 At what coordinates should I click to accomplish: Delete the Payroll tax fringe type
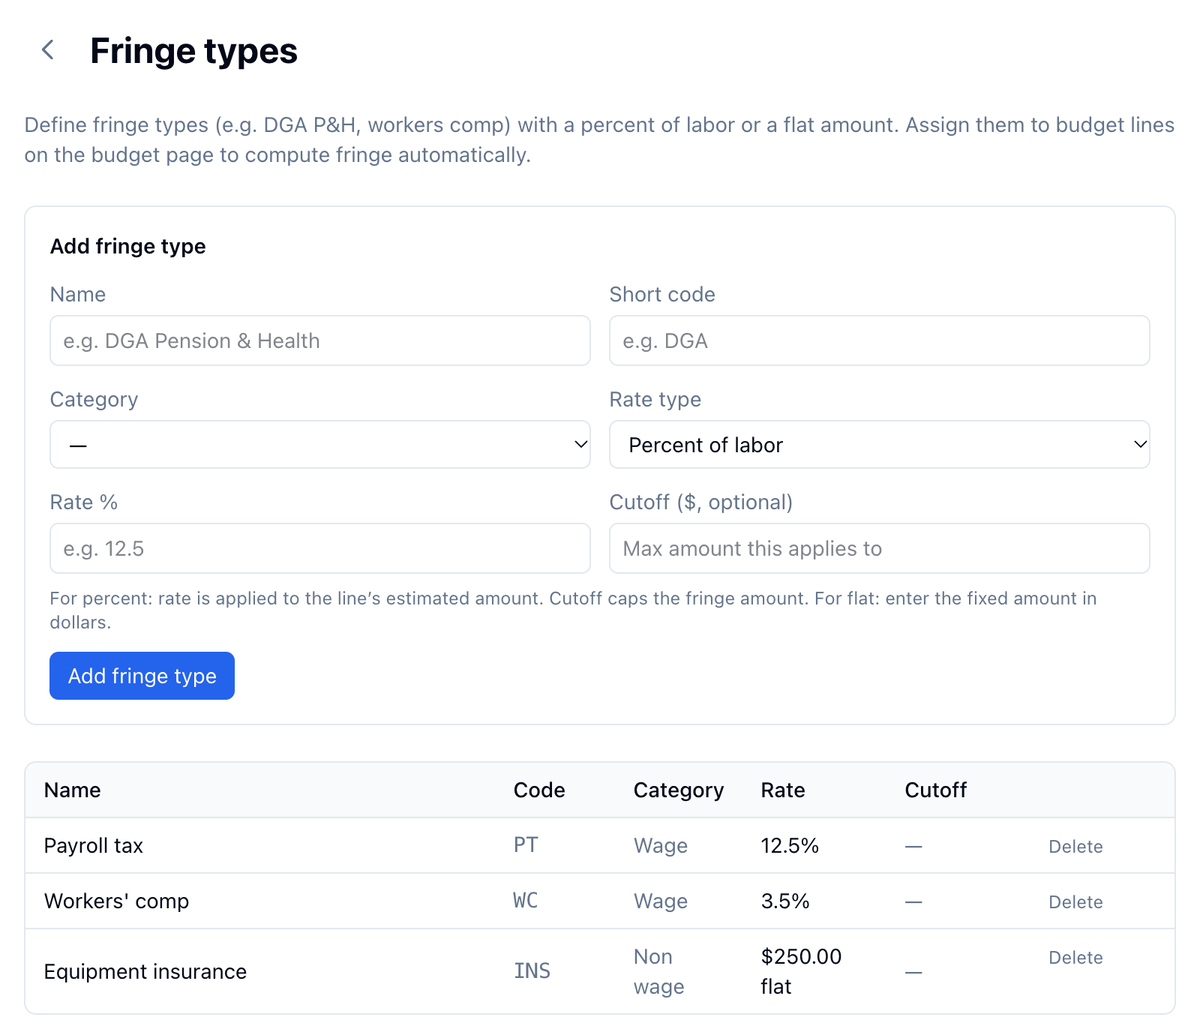[1075, 846]
